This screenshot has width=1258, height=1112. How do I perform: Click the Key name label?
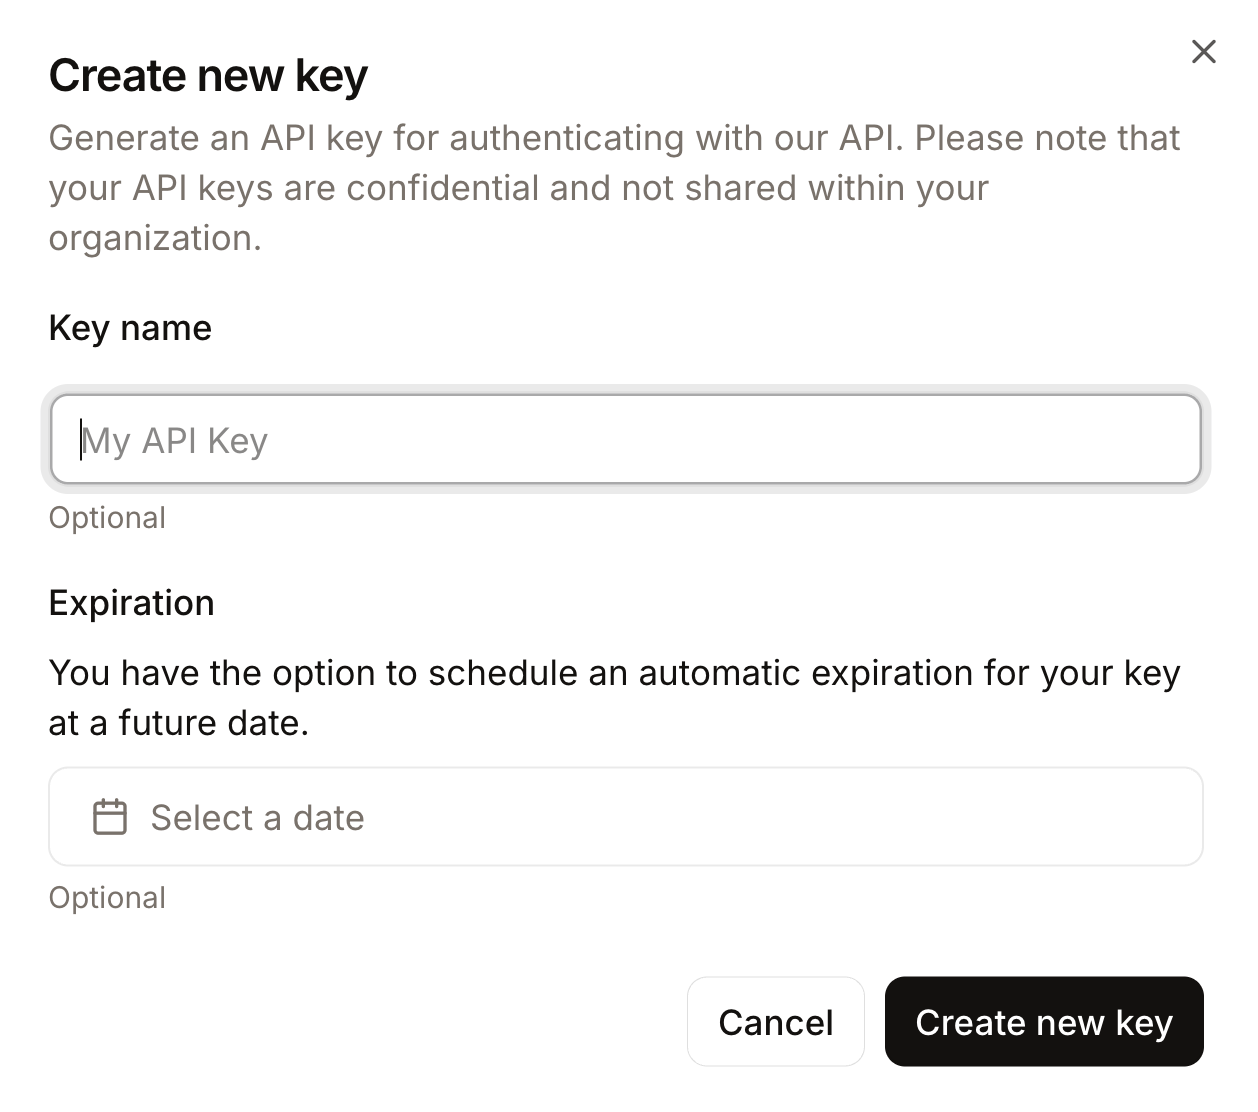(130, 328)
